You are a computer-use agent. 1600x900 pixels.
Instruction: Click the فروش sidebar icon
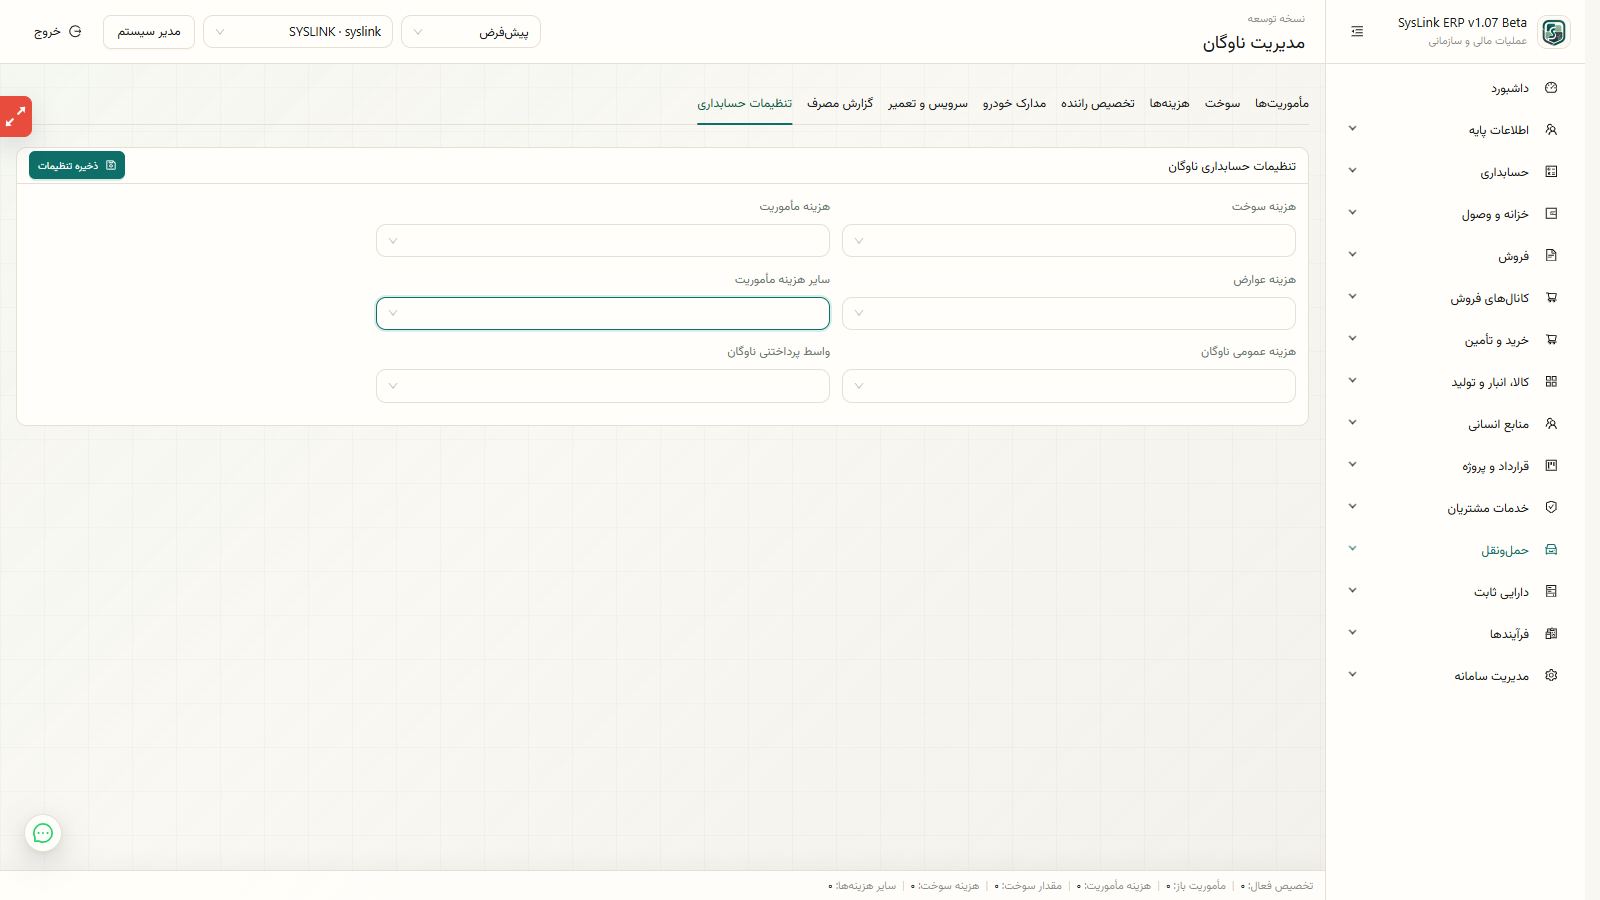pyautogui.click(x=1551, y=256)
